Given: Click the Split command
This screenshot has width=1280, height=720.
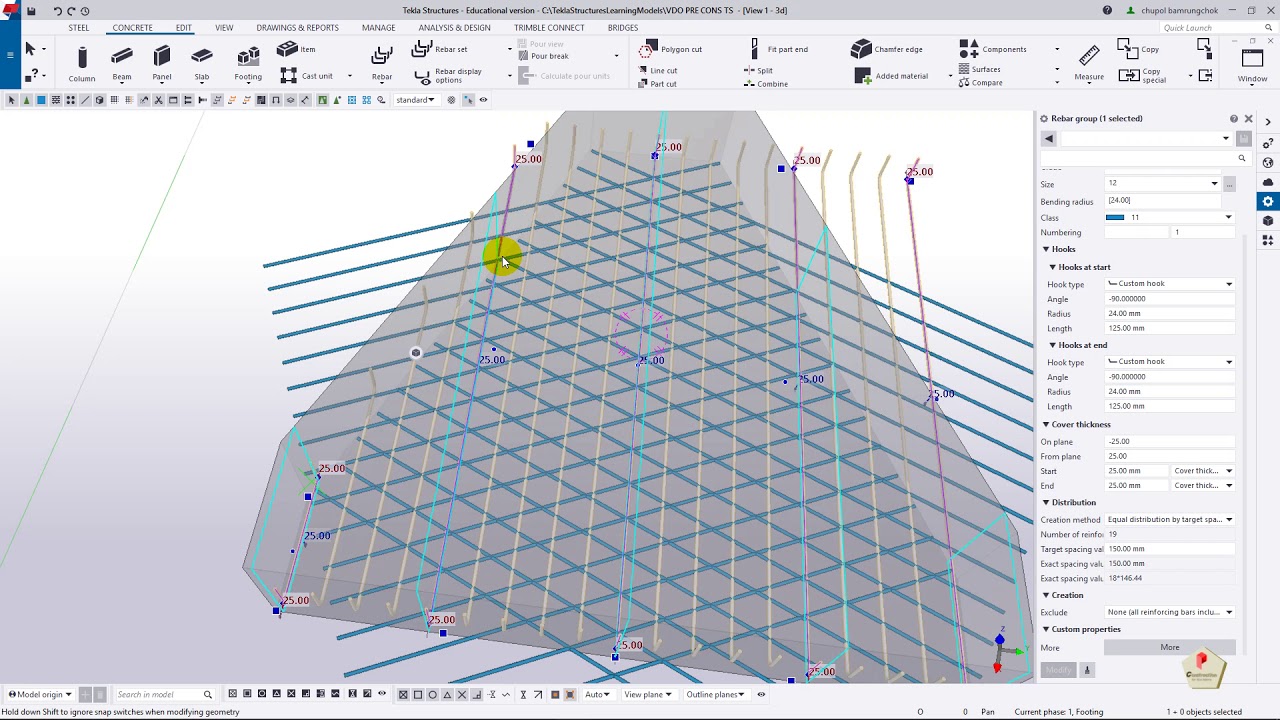Looking at the screenshot, I should 759,71.
